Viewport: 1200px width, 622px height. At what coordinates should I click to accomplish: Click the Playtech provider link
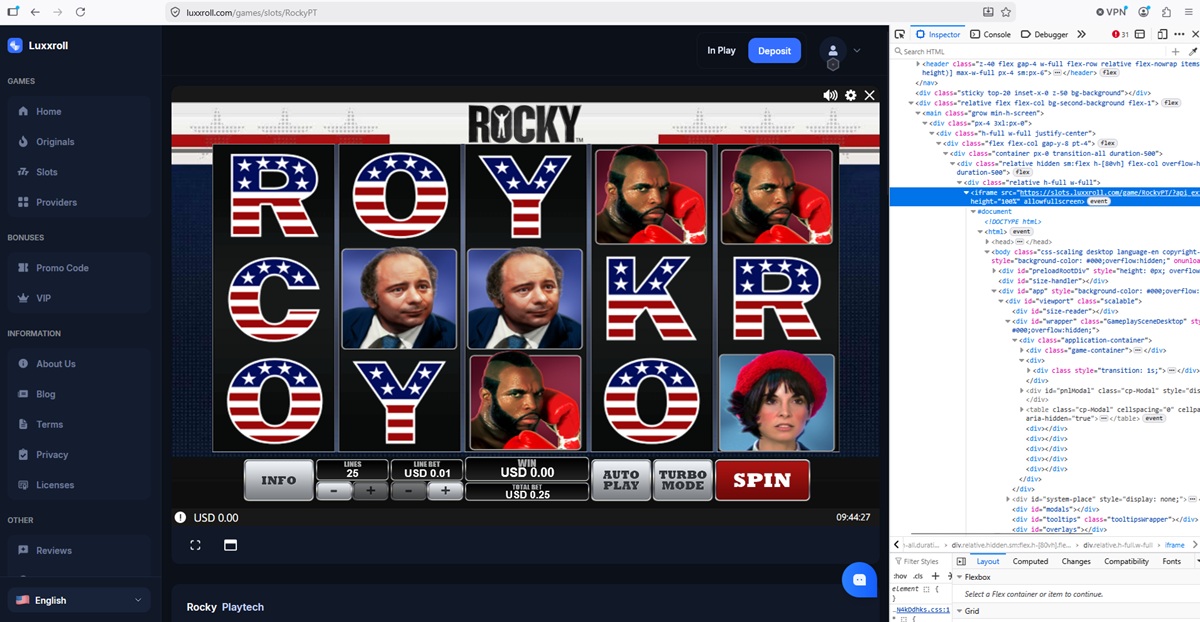tap(243, 607)
